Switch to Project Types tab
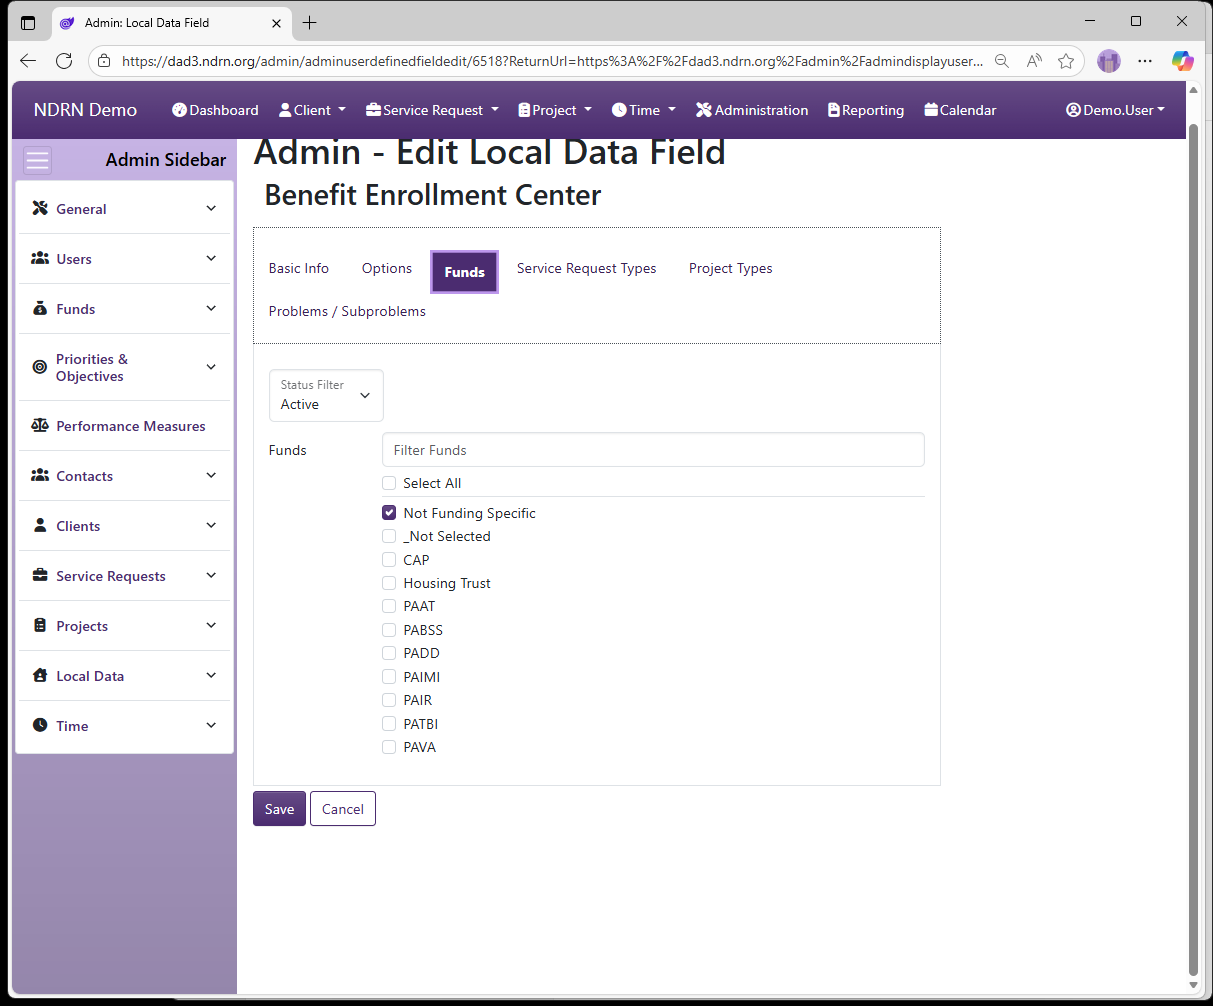The width and height of the screenshot is (1213, 1006). pyautogui.click(x=731, y=268)
